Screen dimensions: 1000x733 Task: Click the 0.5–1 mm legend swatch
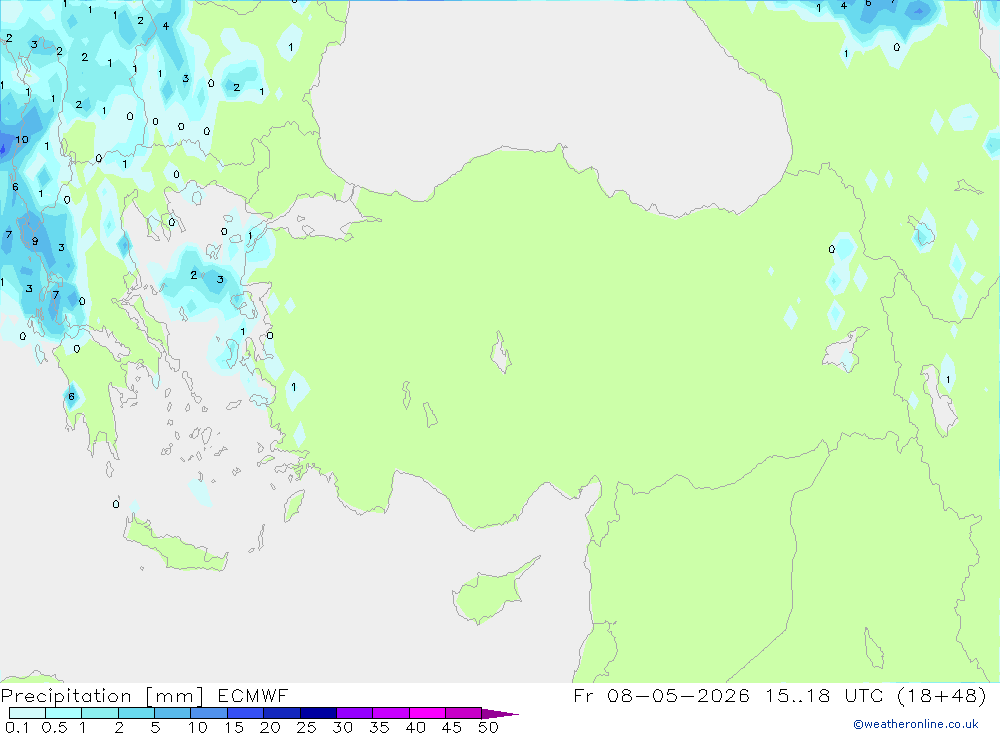pos(63,713)
